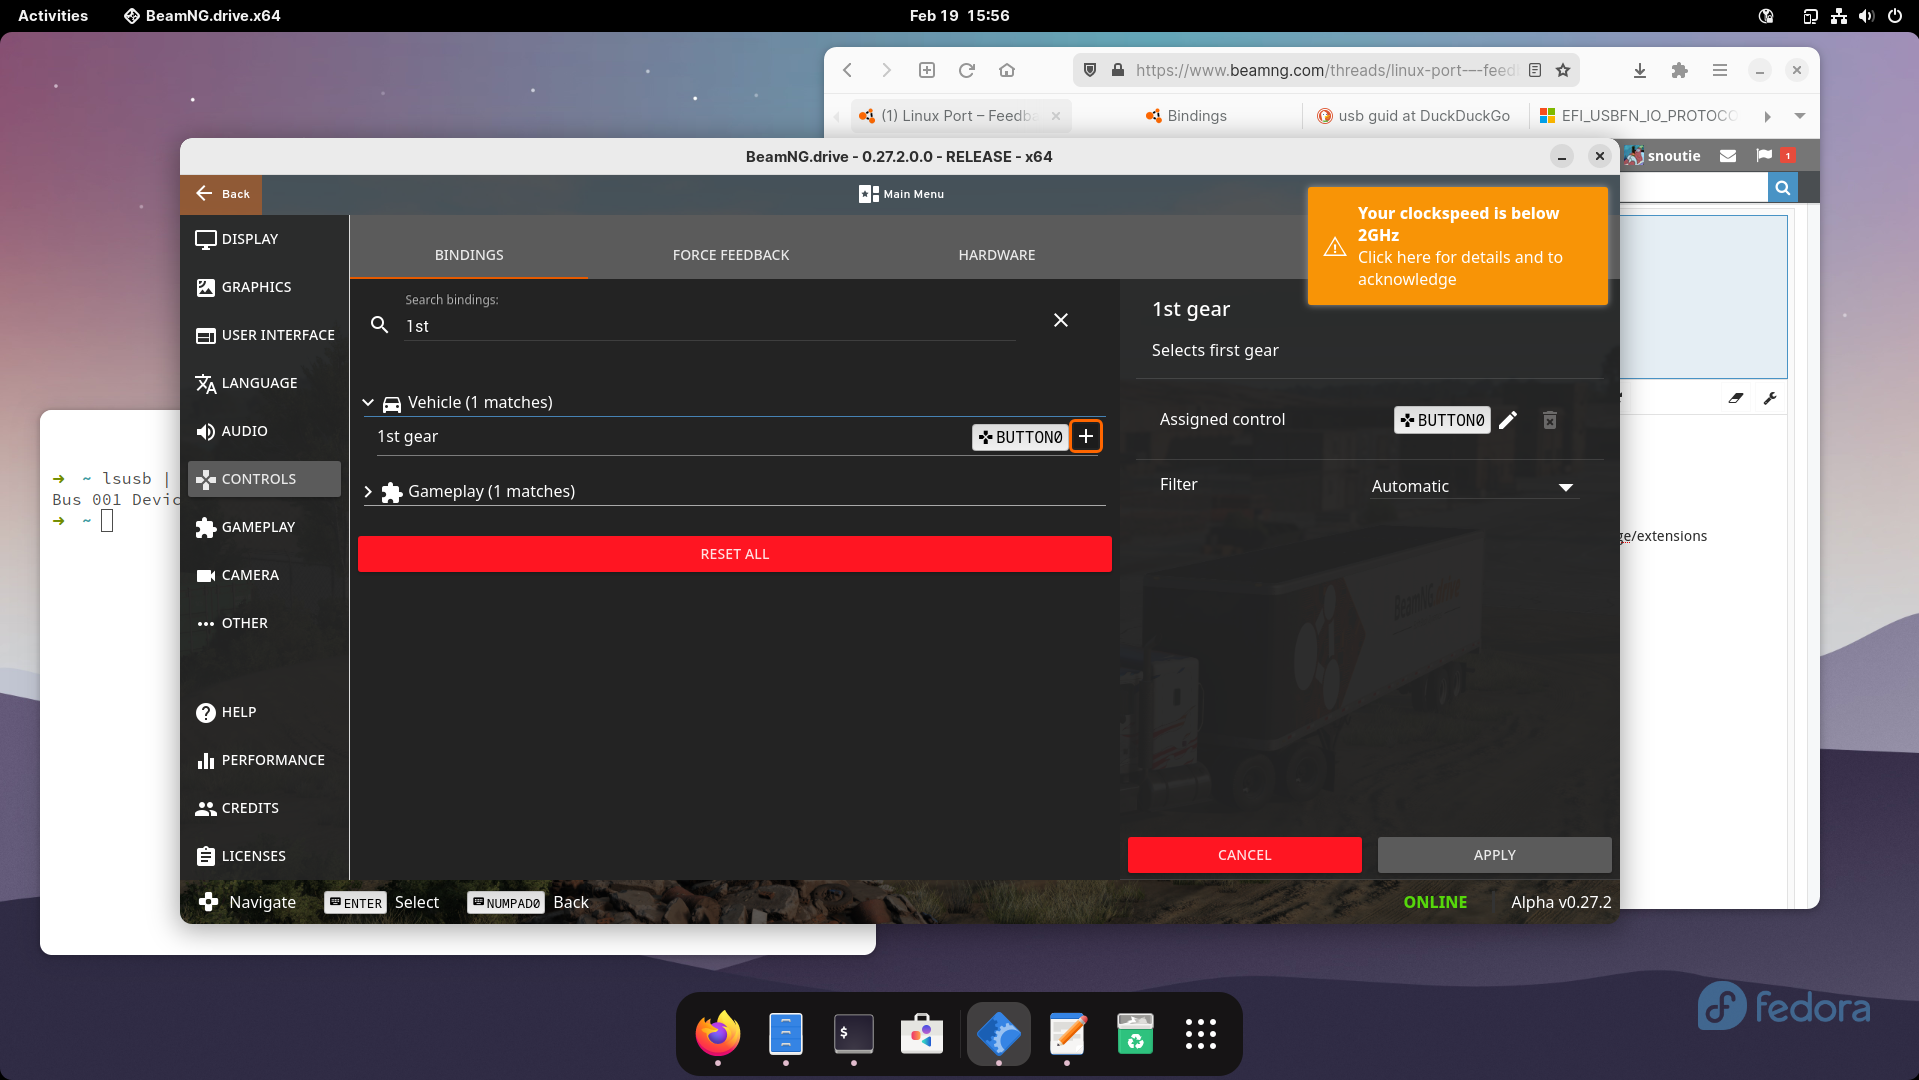Delete assigned control with trash icon
The image size is (1919, 1080).
point(1549,420)
